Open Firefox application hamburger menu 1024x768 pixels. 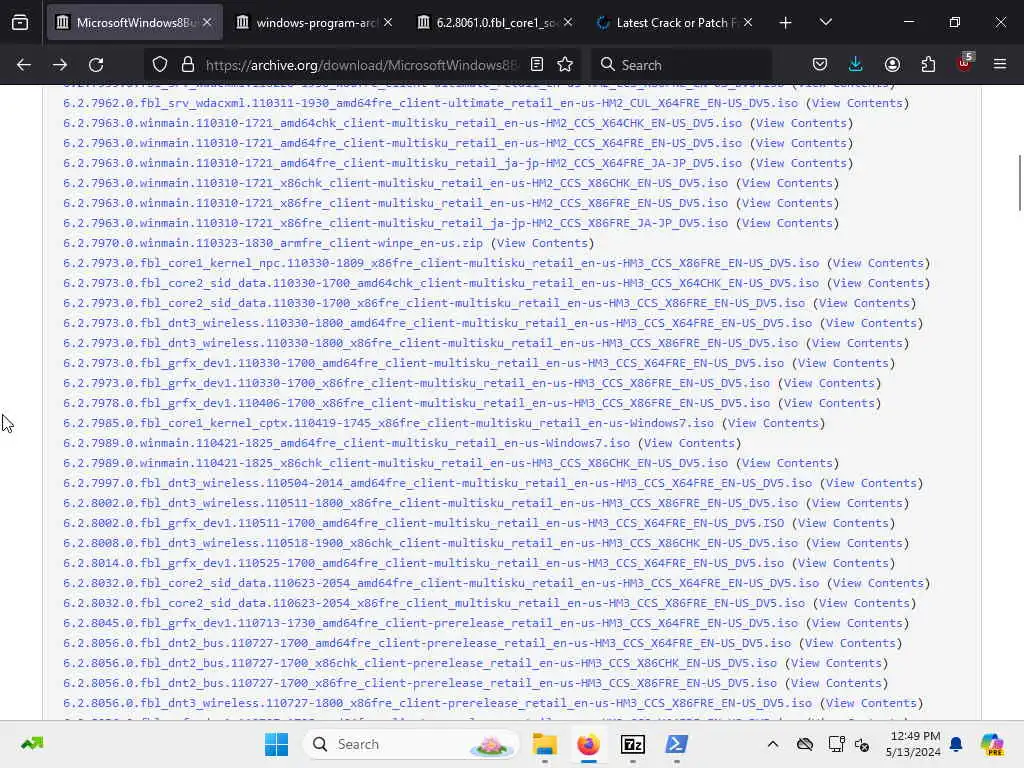1000,64
